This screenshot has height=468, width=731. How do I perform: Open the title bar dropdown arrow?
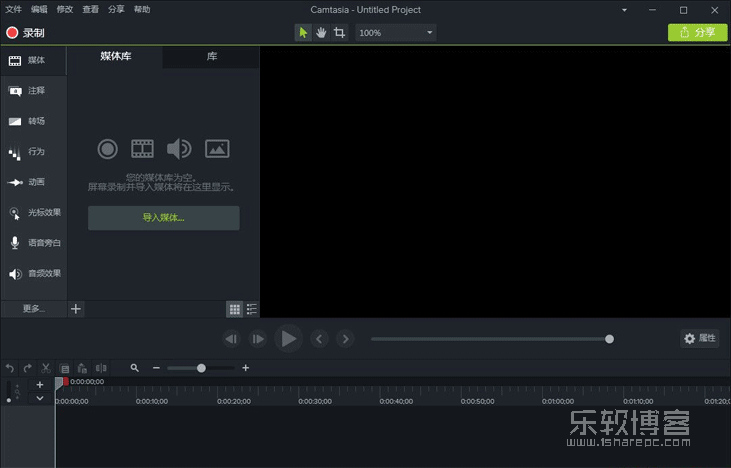click(624, 10)
